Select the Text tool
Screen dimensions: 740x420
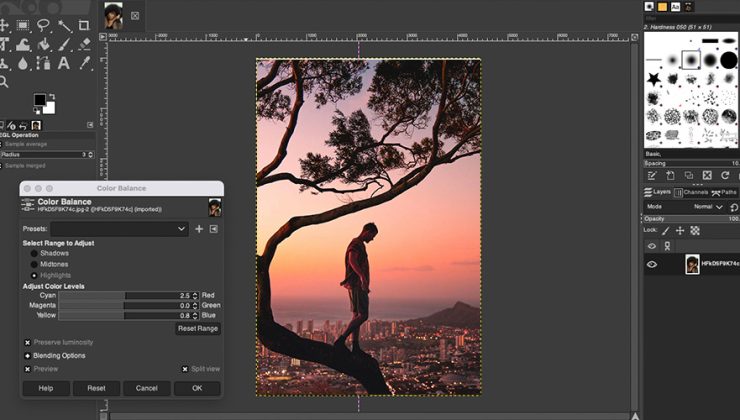coord(64,63)
